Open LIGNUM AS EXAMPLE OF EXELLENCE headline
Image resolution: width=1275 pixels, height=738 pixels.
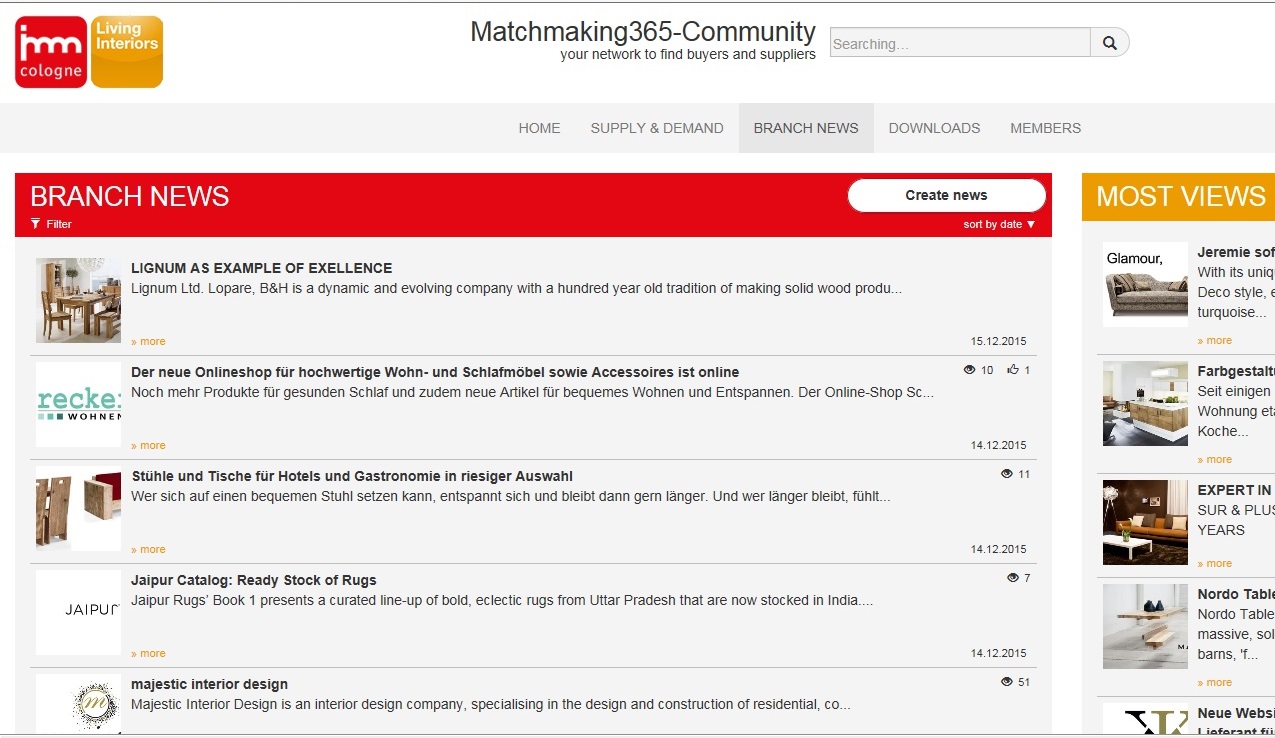click(262, 268)
